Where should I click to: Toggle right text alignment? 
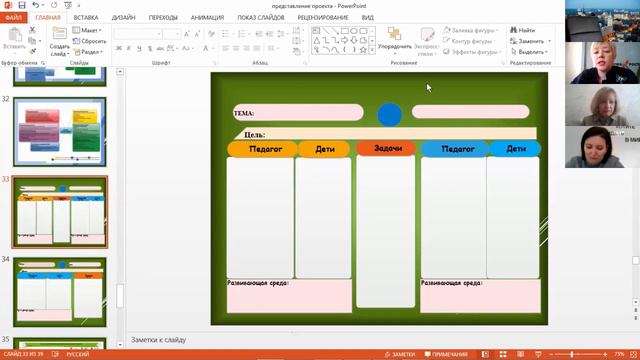(x=246, y=49)
